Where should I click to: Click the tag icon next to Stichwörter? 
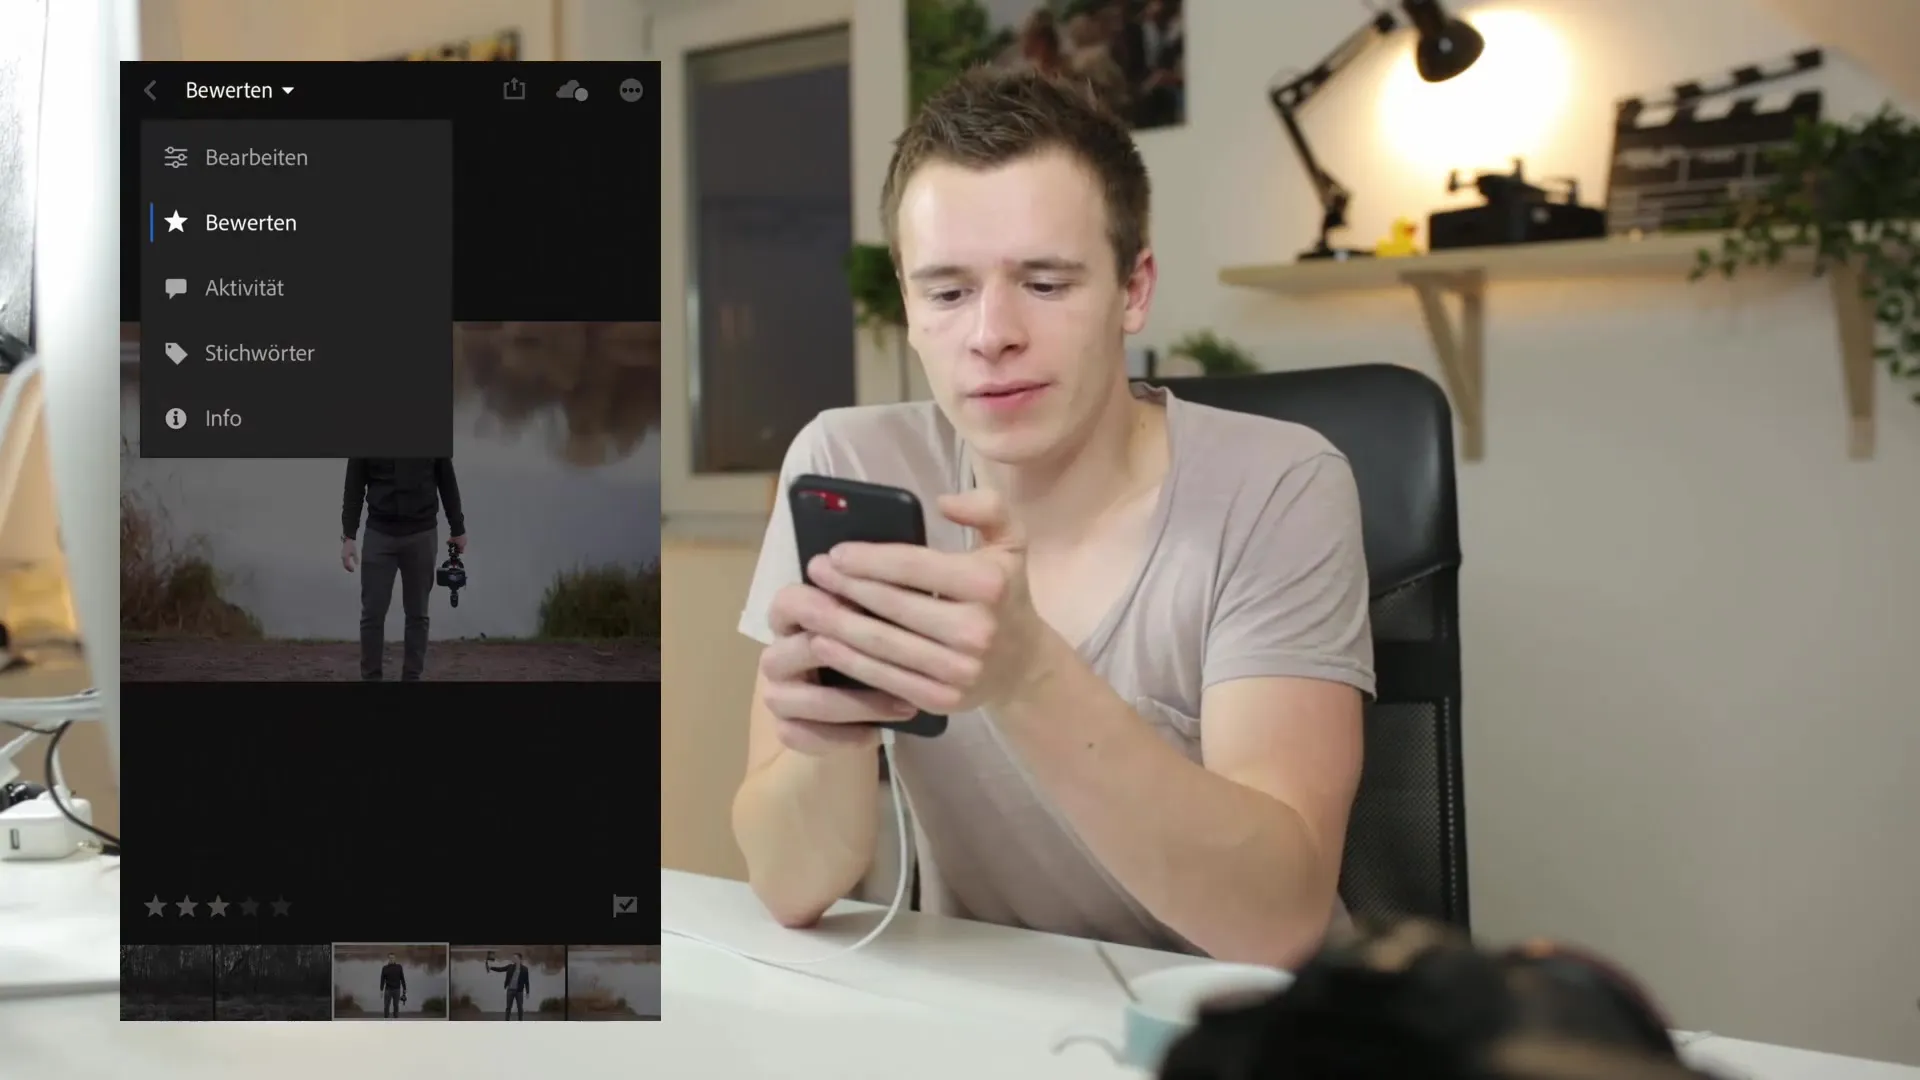click(x=177, y=352)
